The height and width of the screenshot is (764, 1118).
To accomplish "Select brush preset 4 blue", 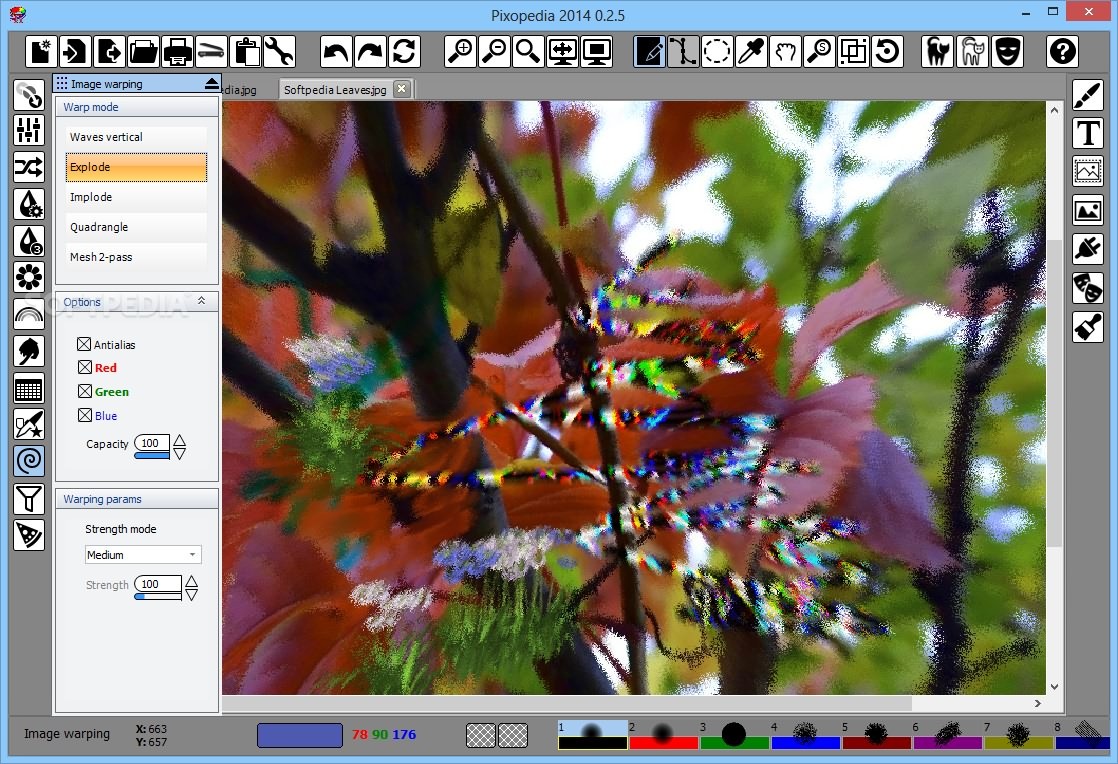I will click(805, 734).
